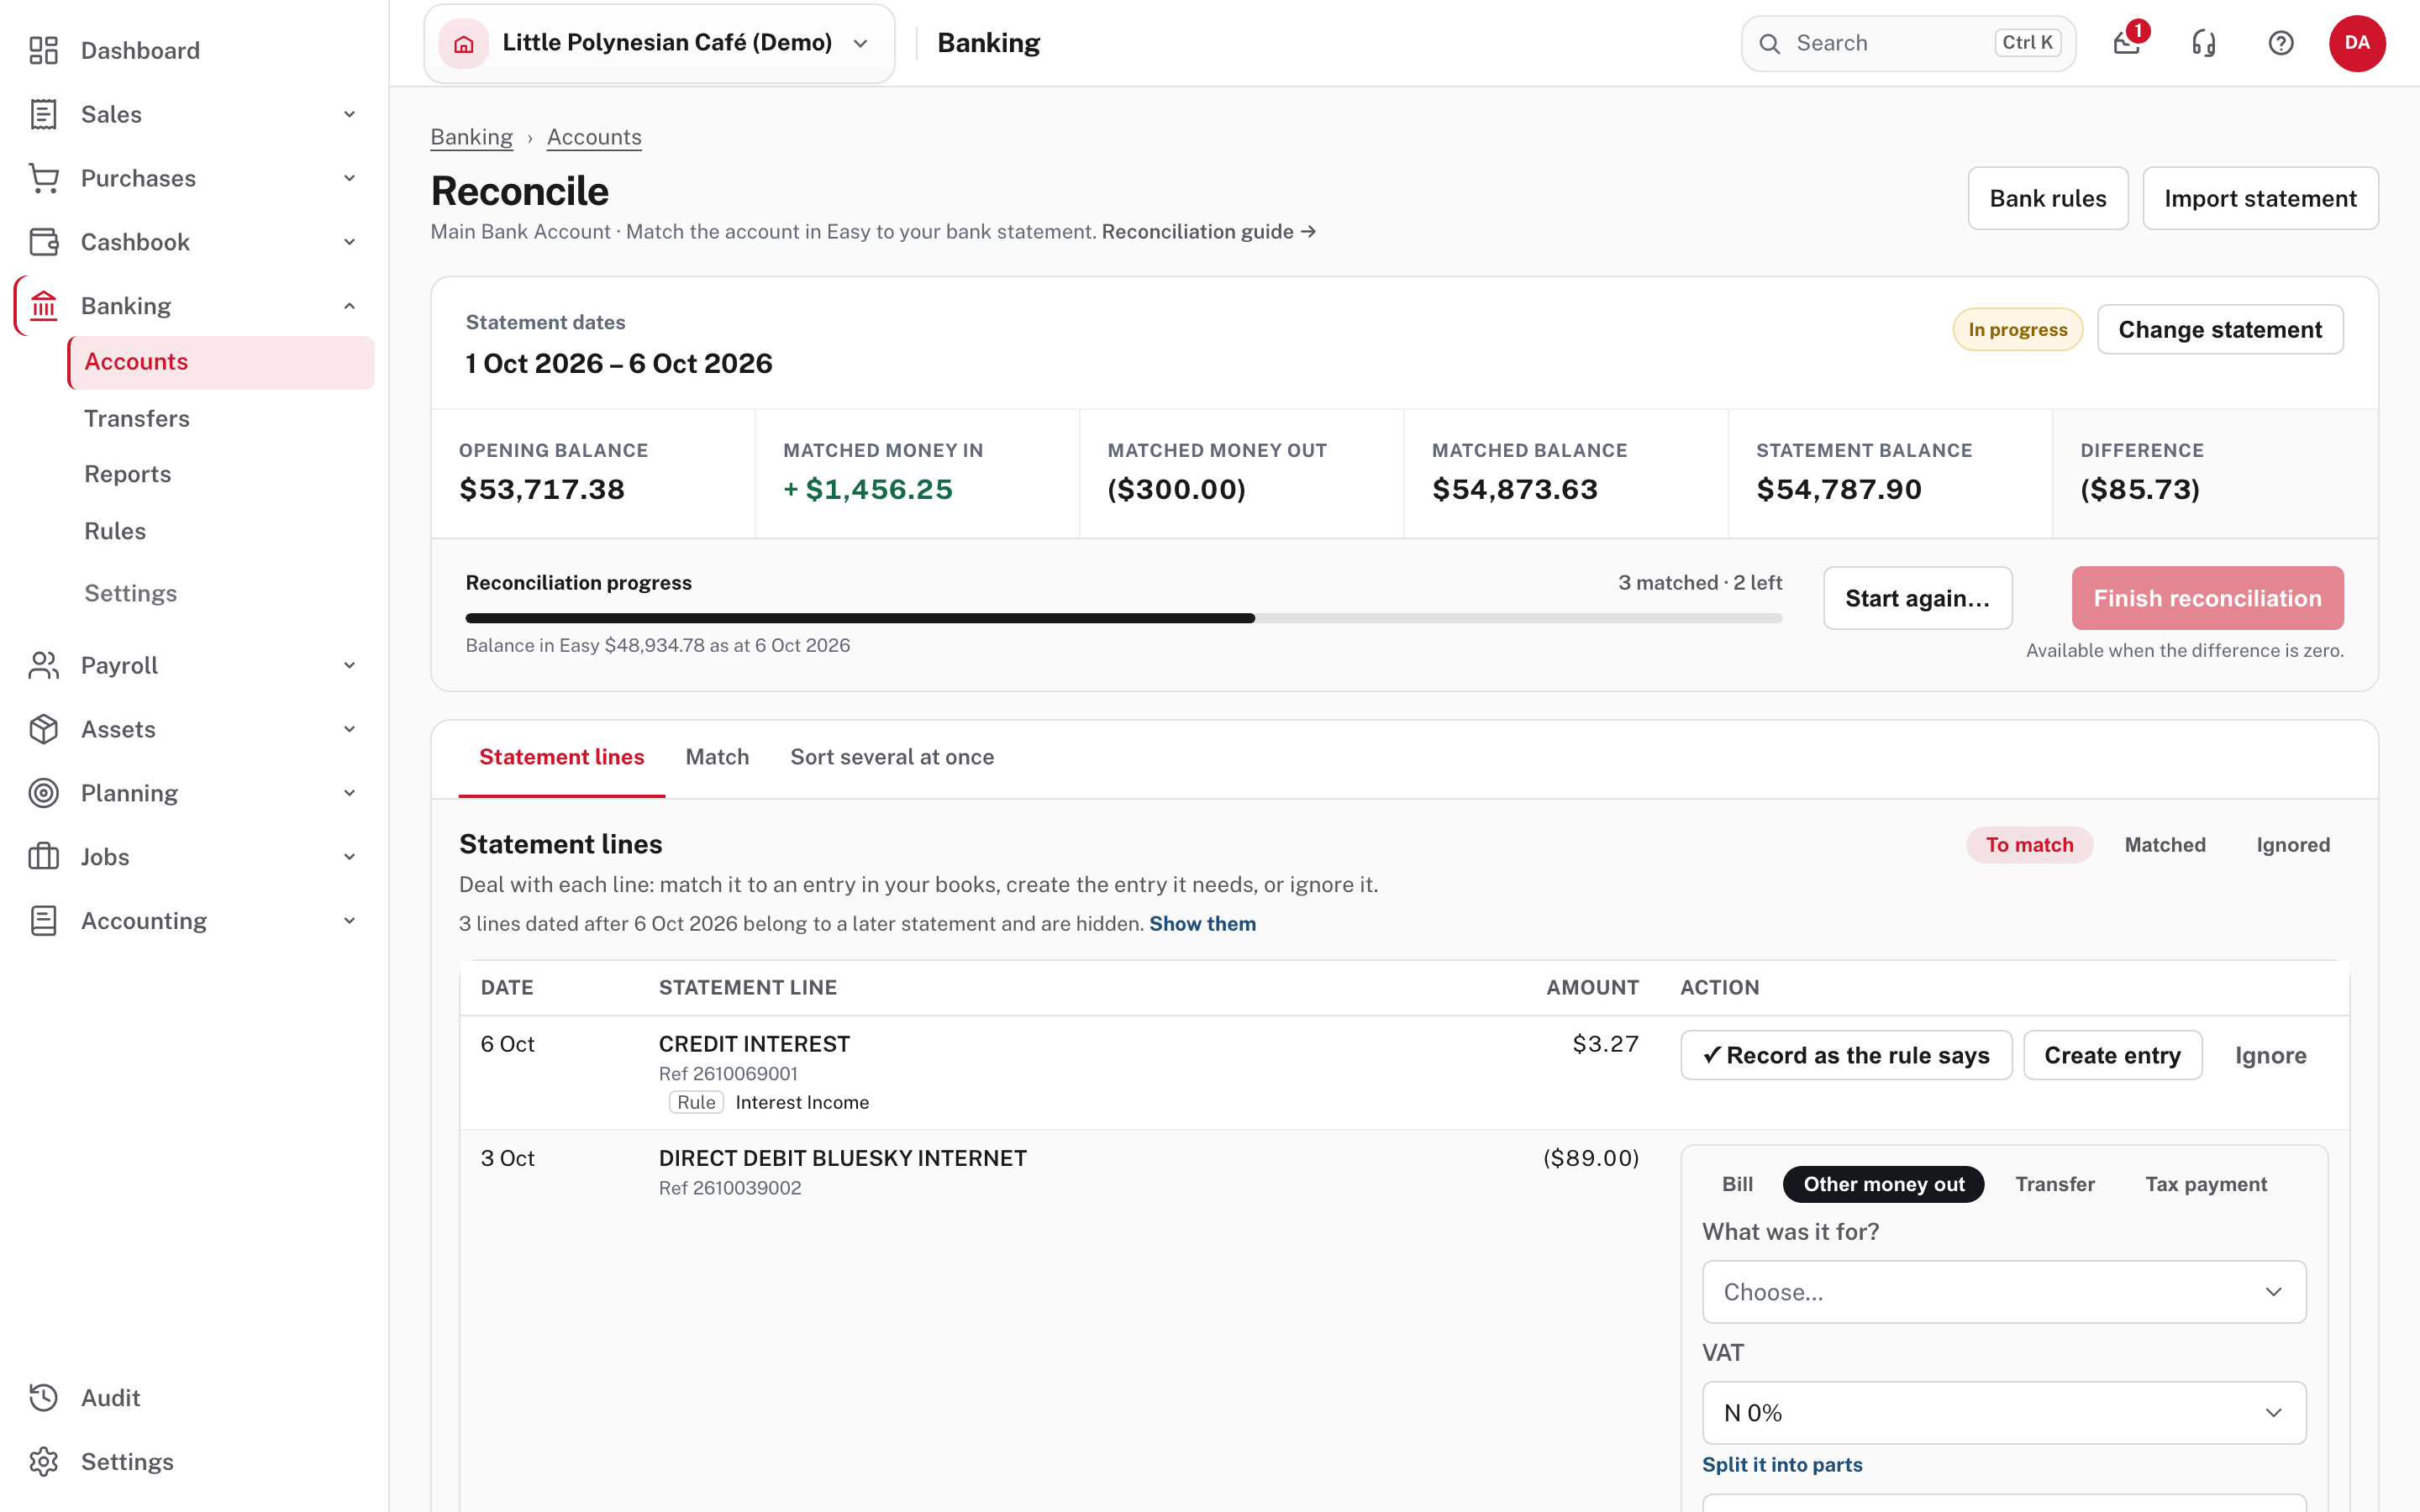The width and height of the screenshot is (2420, 1512).
Task: Open the Sort several at once tab
Action: click(x=892, y=757)
